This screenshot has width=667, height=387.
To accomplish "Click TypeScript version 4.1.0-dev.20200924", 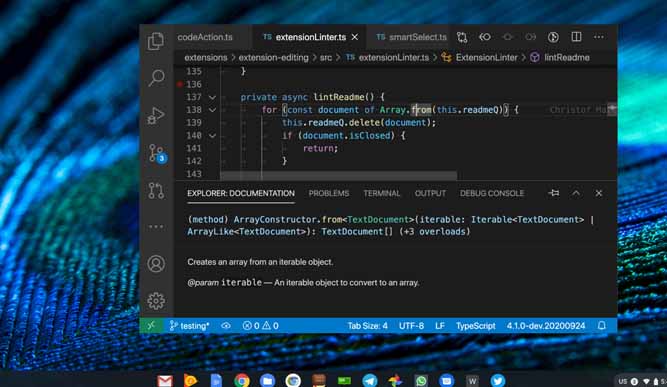I will (x=546, y=326).
